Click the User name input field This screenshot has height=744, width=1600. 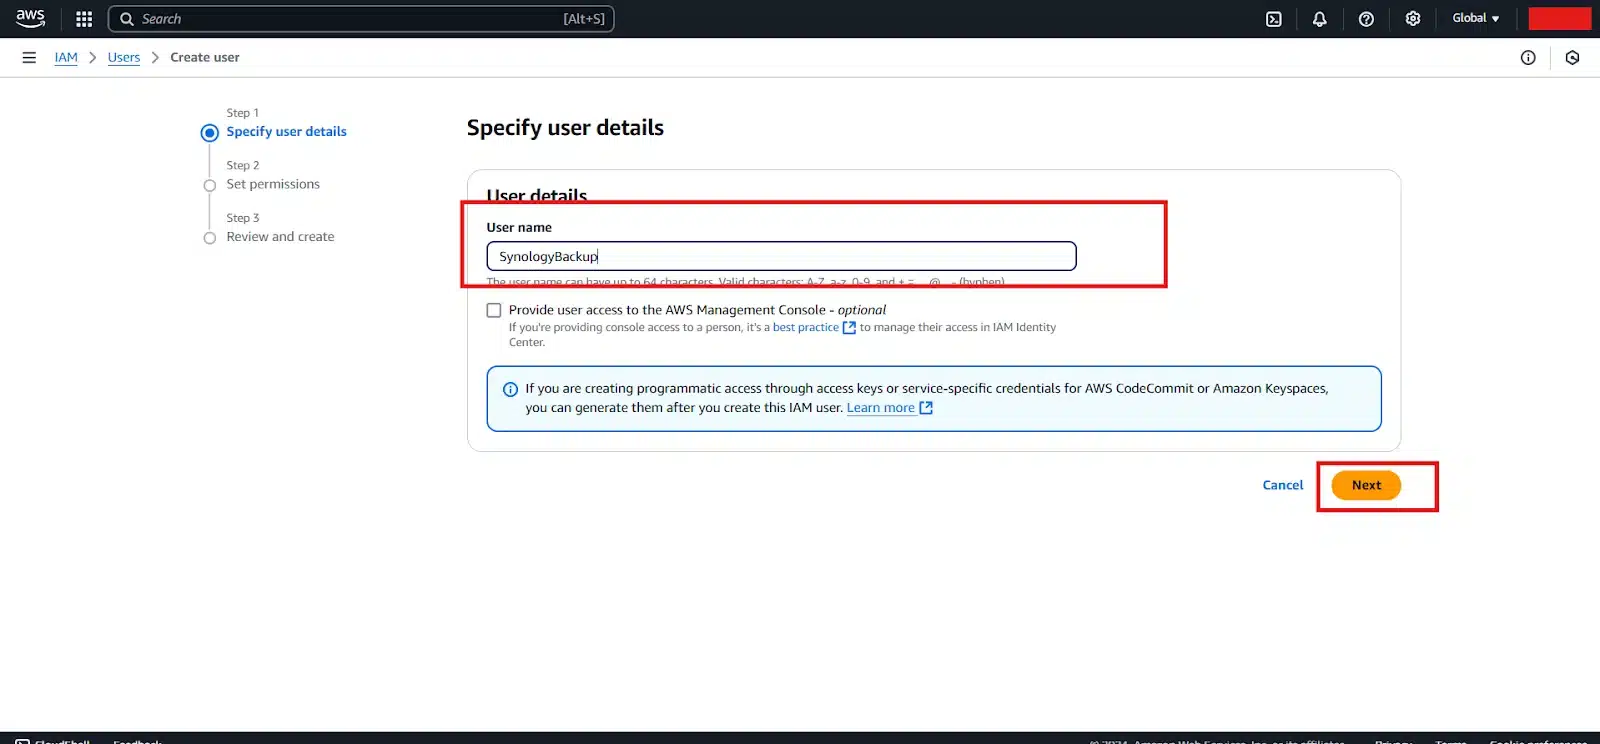pyautogui.click(x=780, y=256)
